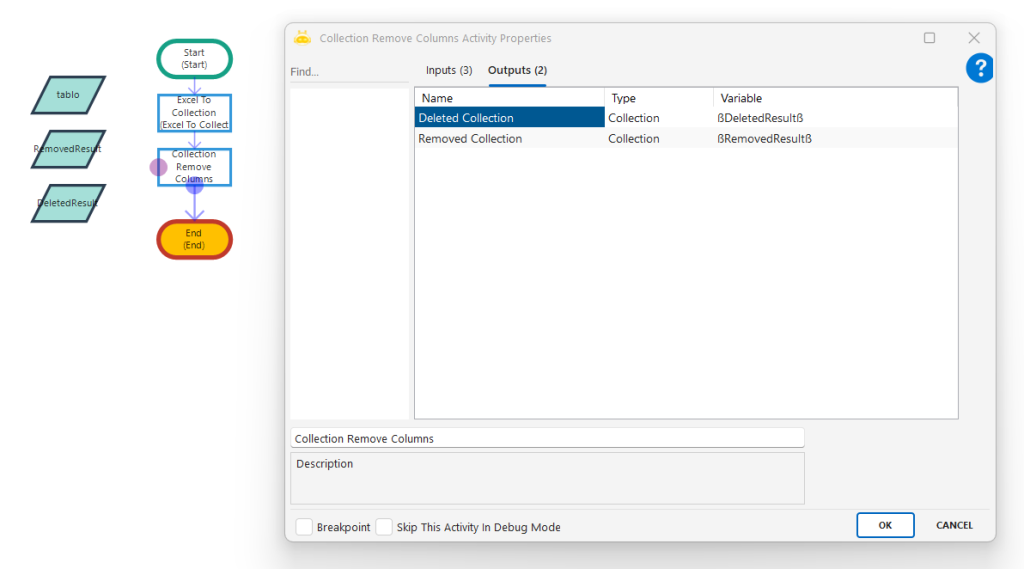The image size is (1024, 569).
Task: Click the tablo variable shape
Action: point(68,95)
